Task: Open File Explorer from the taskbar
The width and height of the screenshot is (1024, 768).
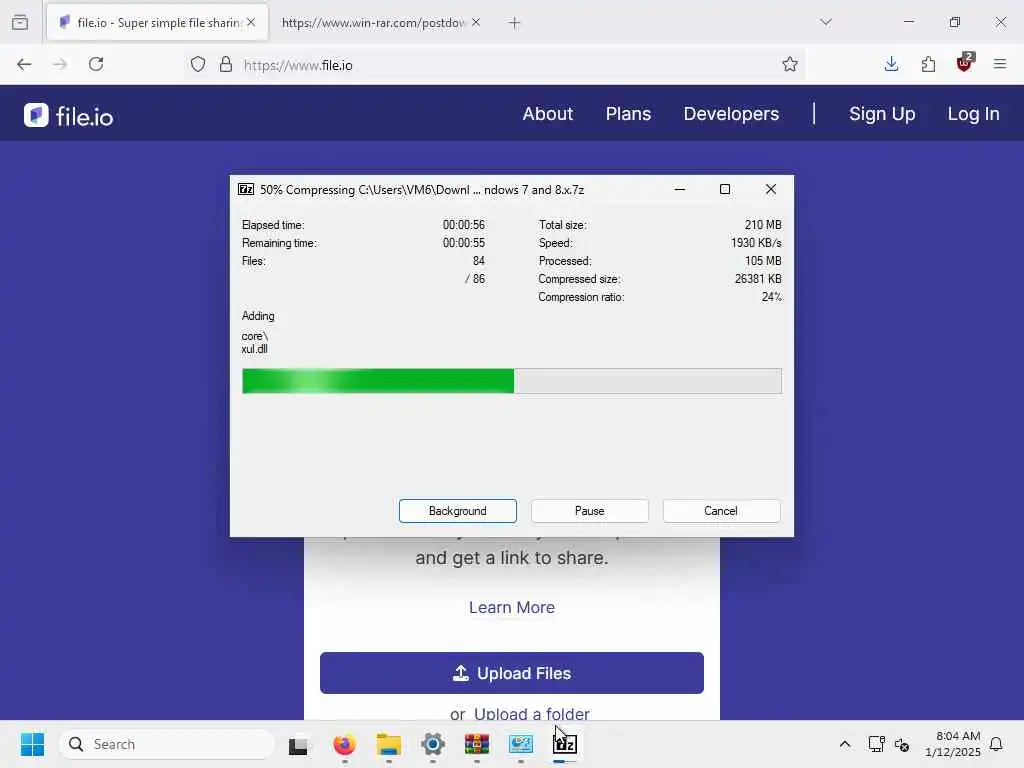Action: pos(389,744)
